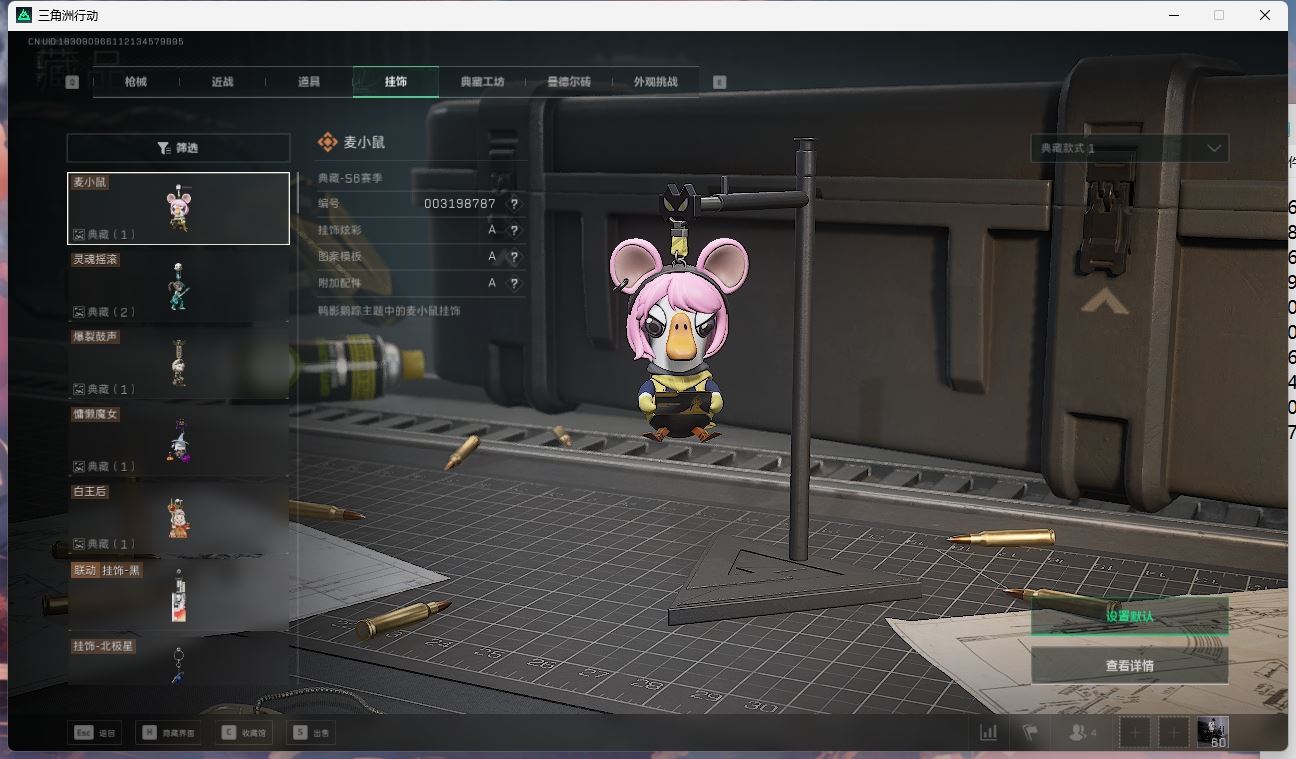Viewport: 1296px width, 759px height.
Task: Click the help icon beside 附加配件
Action: (x=514, y=284)
